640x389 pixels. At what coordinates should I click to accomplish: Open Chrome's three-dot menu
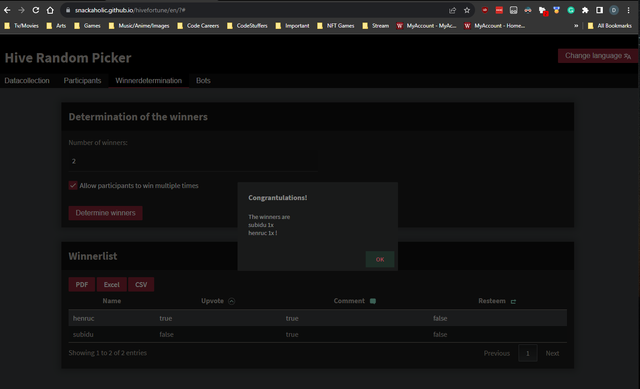(628, 10)
